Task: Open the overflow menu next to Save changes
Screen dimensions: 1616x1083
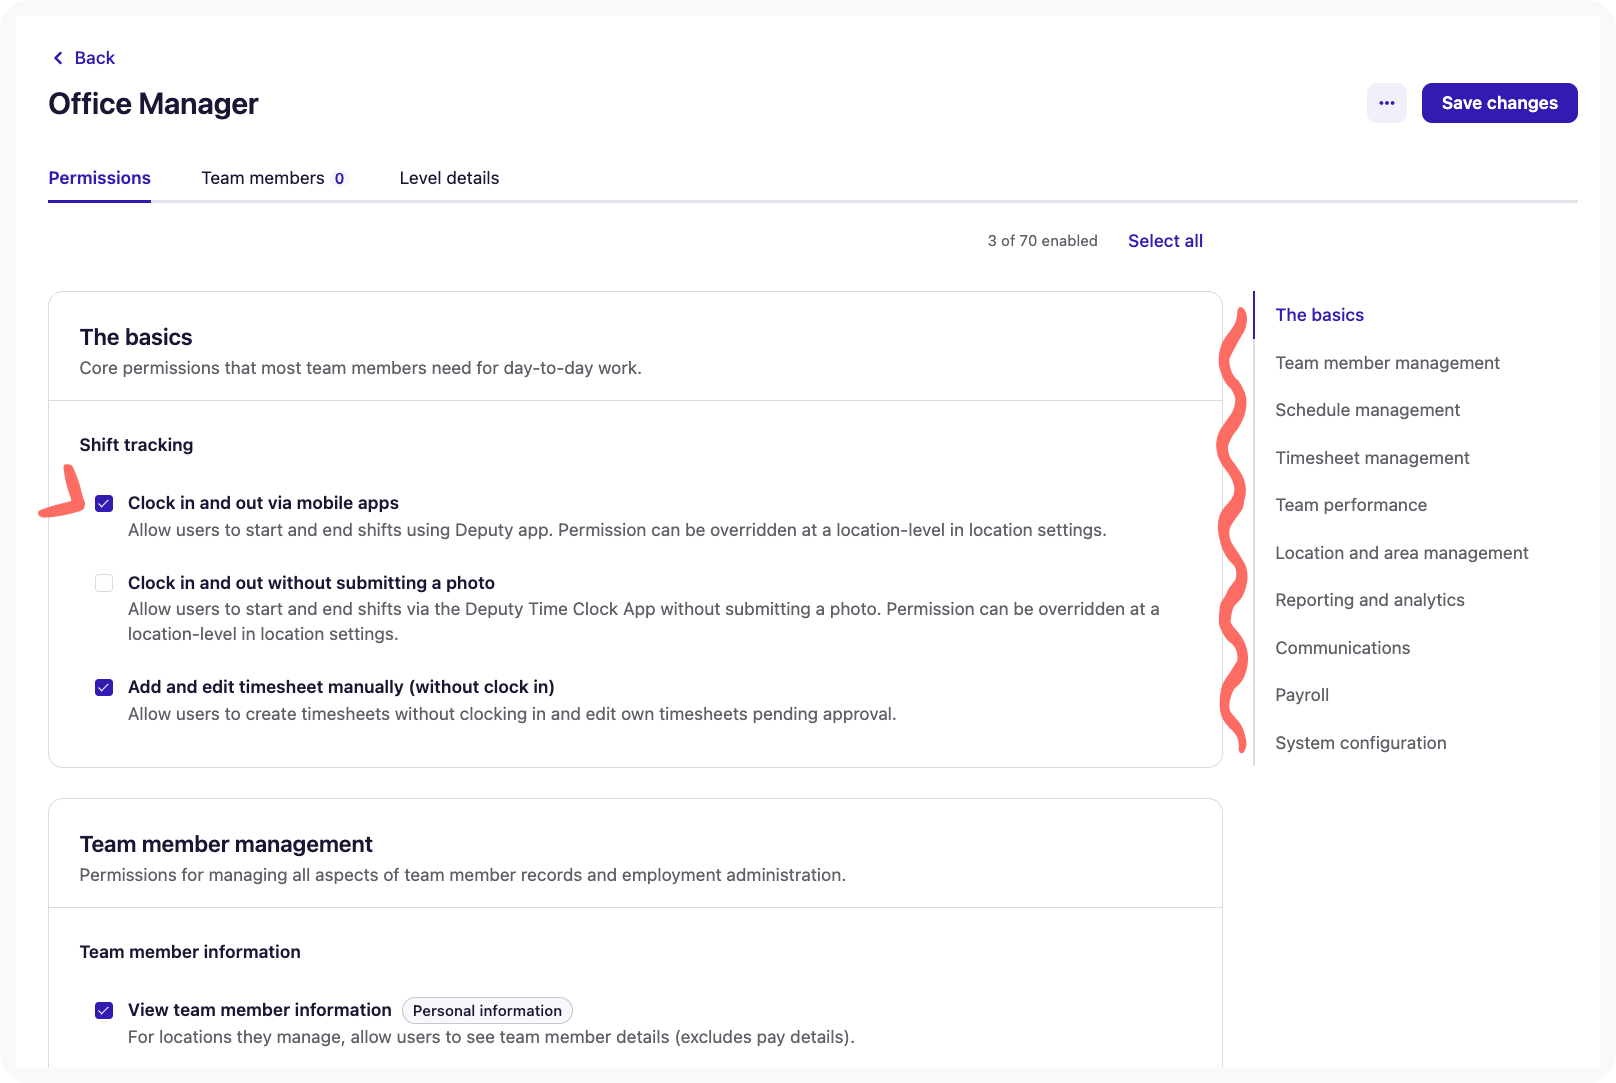Action: [1386, 103]
